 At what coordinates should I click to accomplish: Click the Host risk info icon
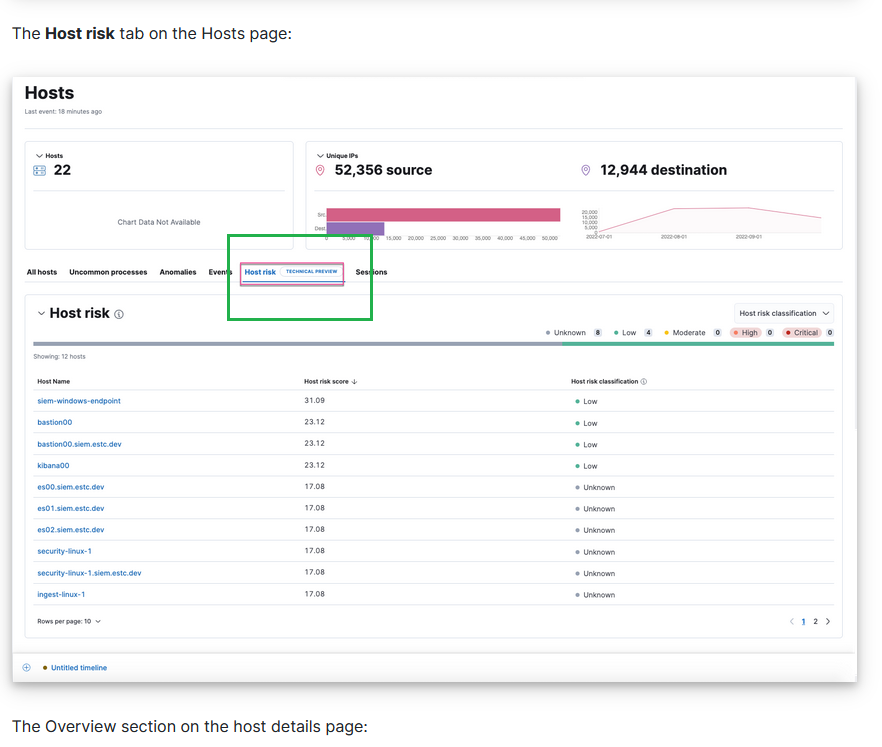pyautogui.click(x=119, y=314)
